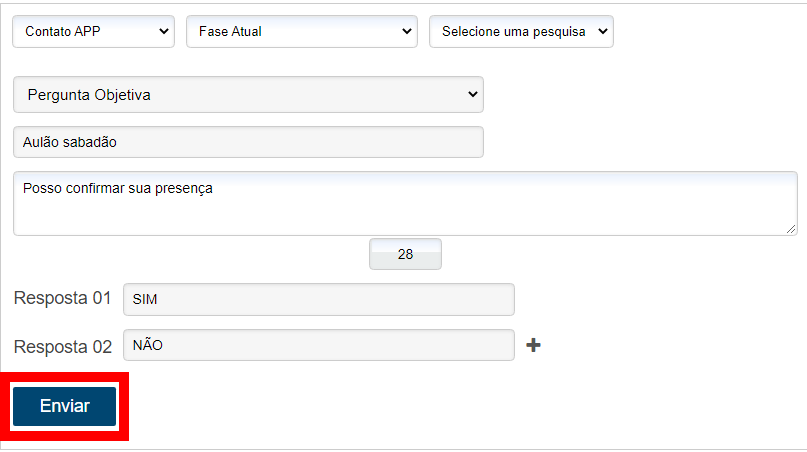807x452 pixels.
Task: Grab the textarea resize handle corner
Action: [x=791, y=230]
